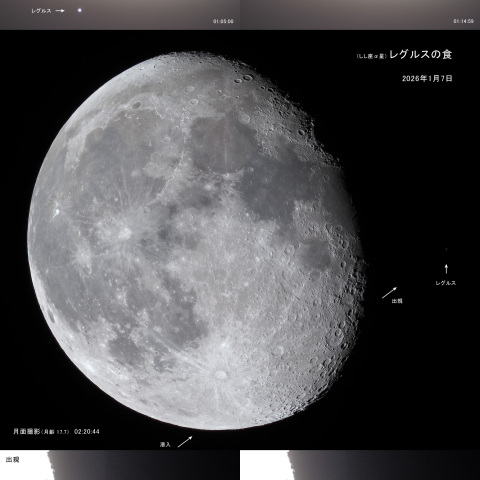Click the 潜入 label below the Moon
This screenshot has height=480, width=480.
click(x=165, y=444)
